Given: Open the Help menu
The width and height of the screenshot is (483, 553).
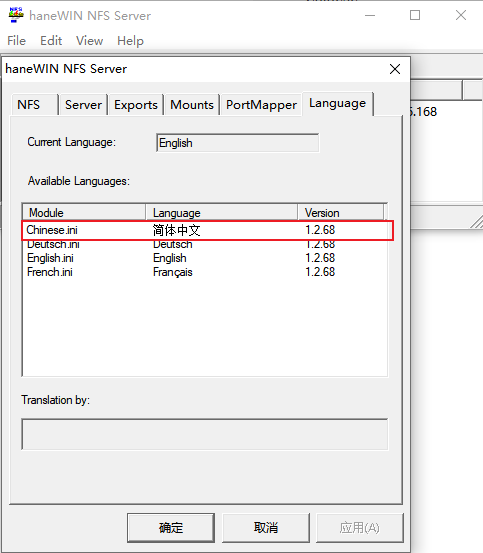Looking at the screenshot, I should click(x=130, y=41).
